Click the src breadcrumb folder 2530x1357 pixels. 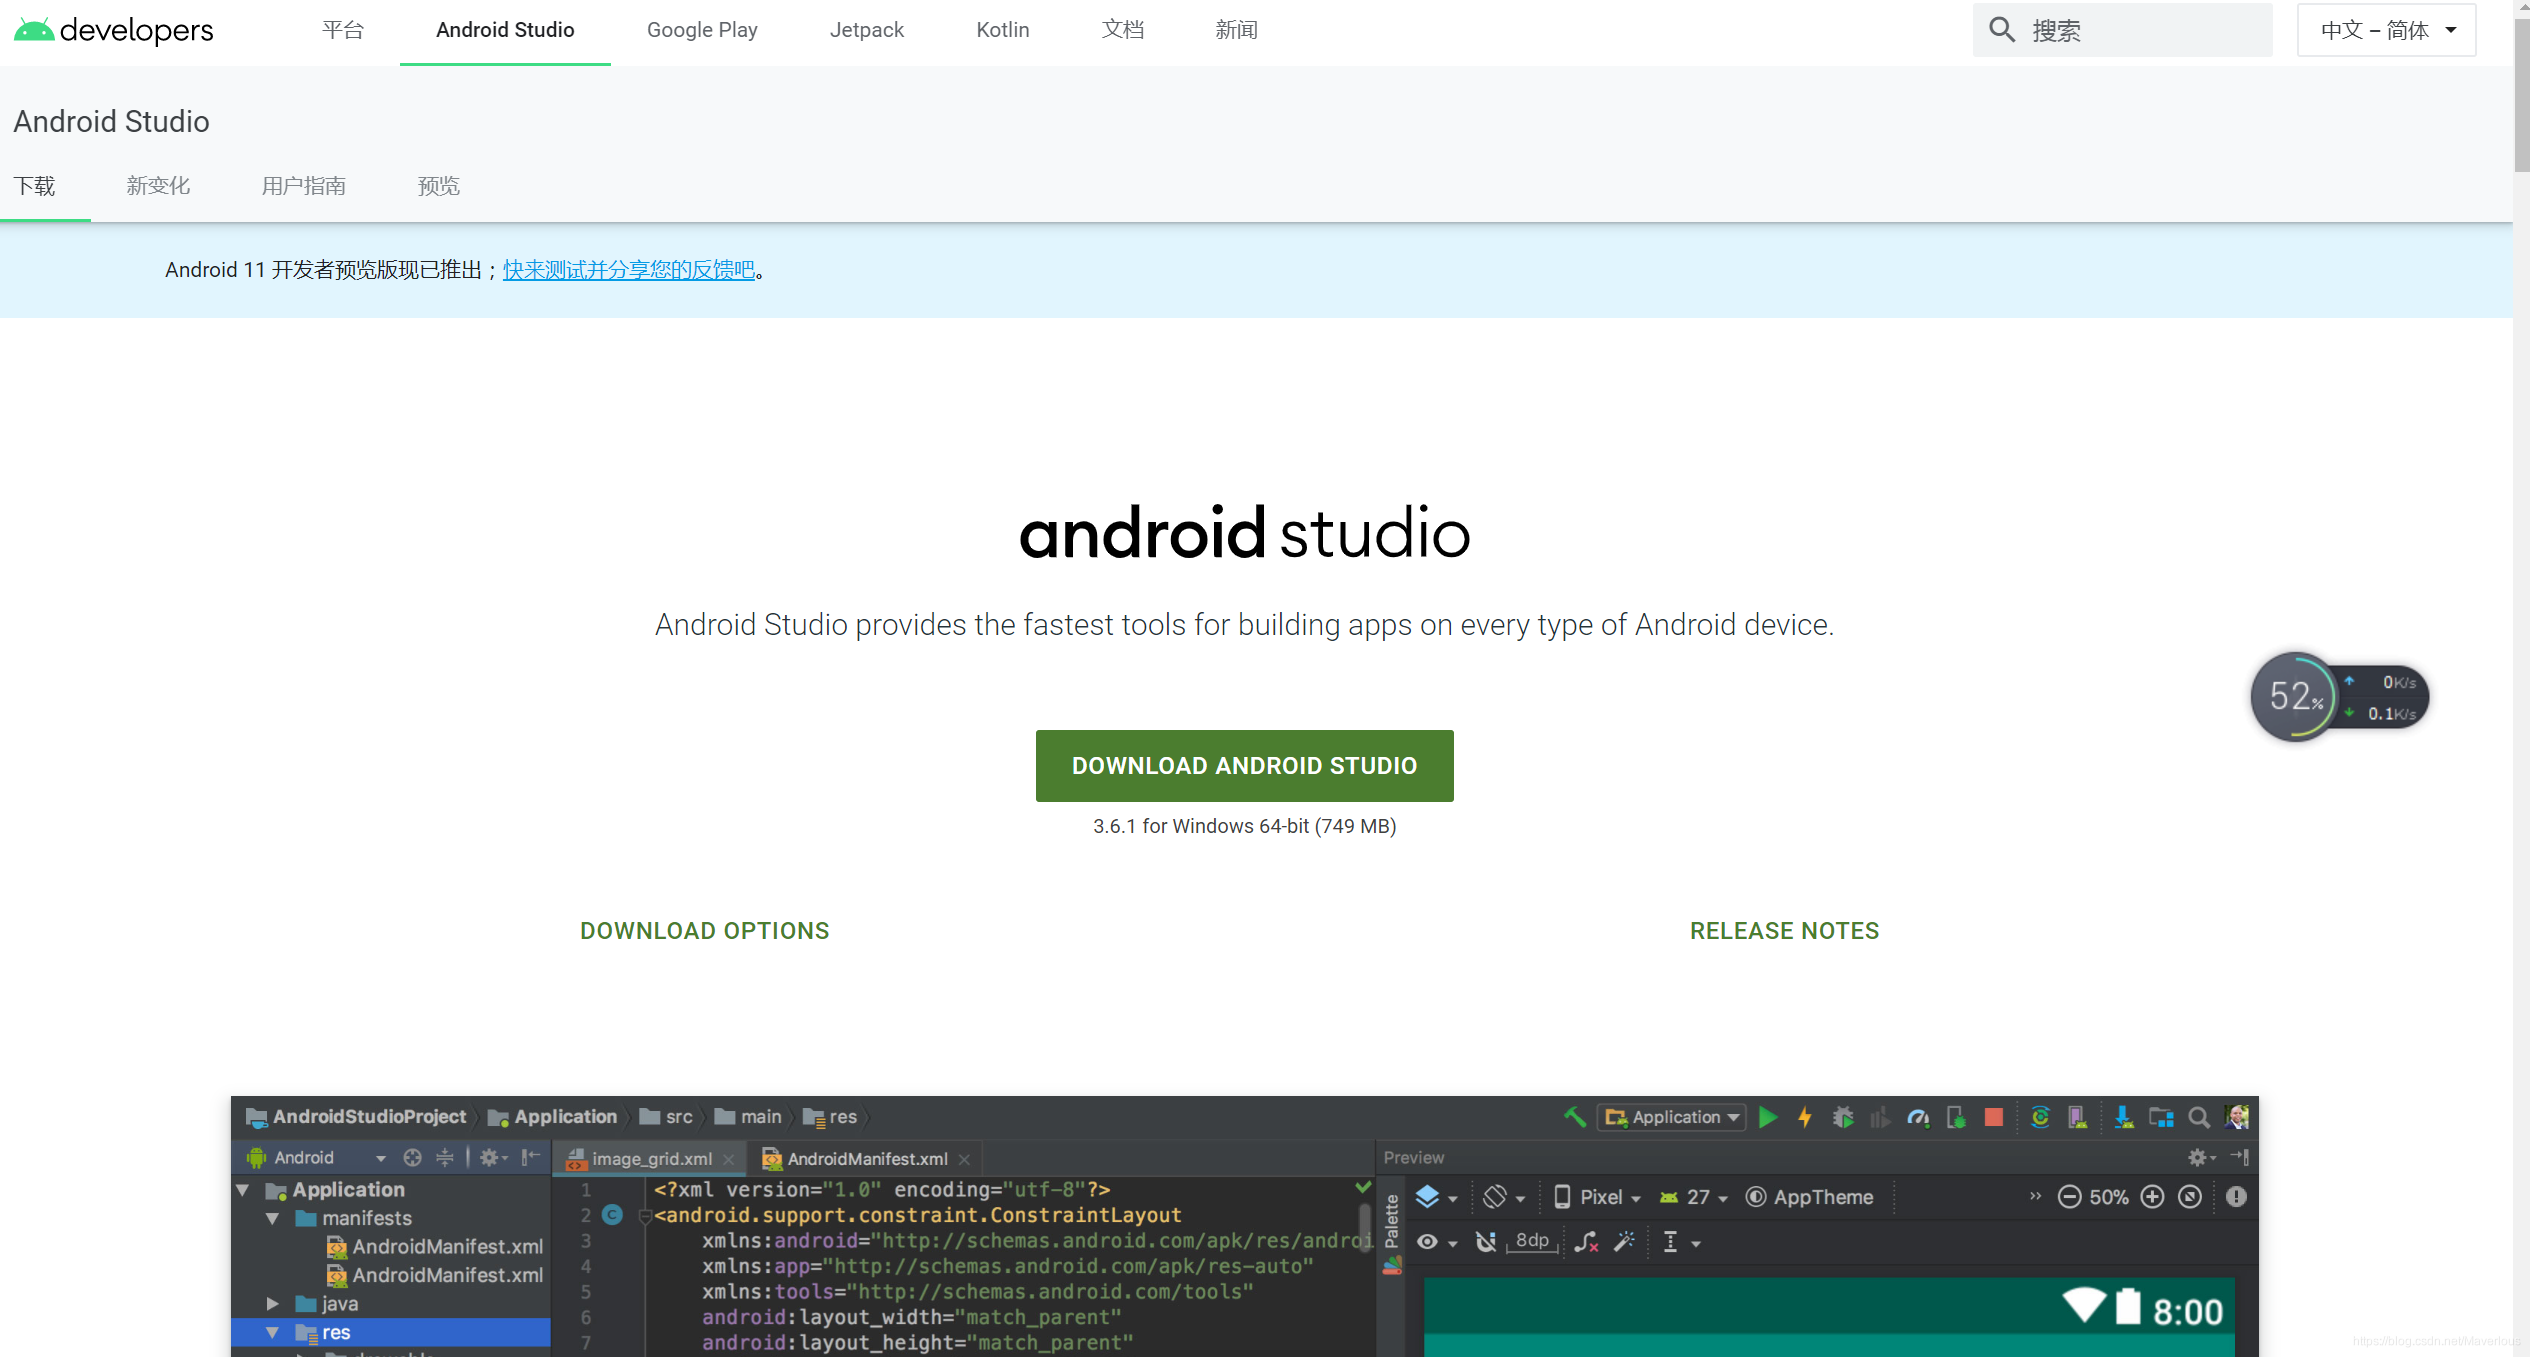click(666, 1117)
